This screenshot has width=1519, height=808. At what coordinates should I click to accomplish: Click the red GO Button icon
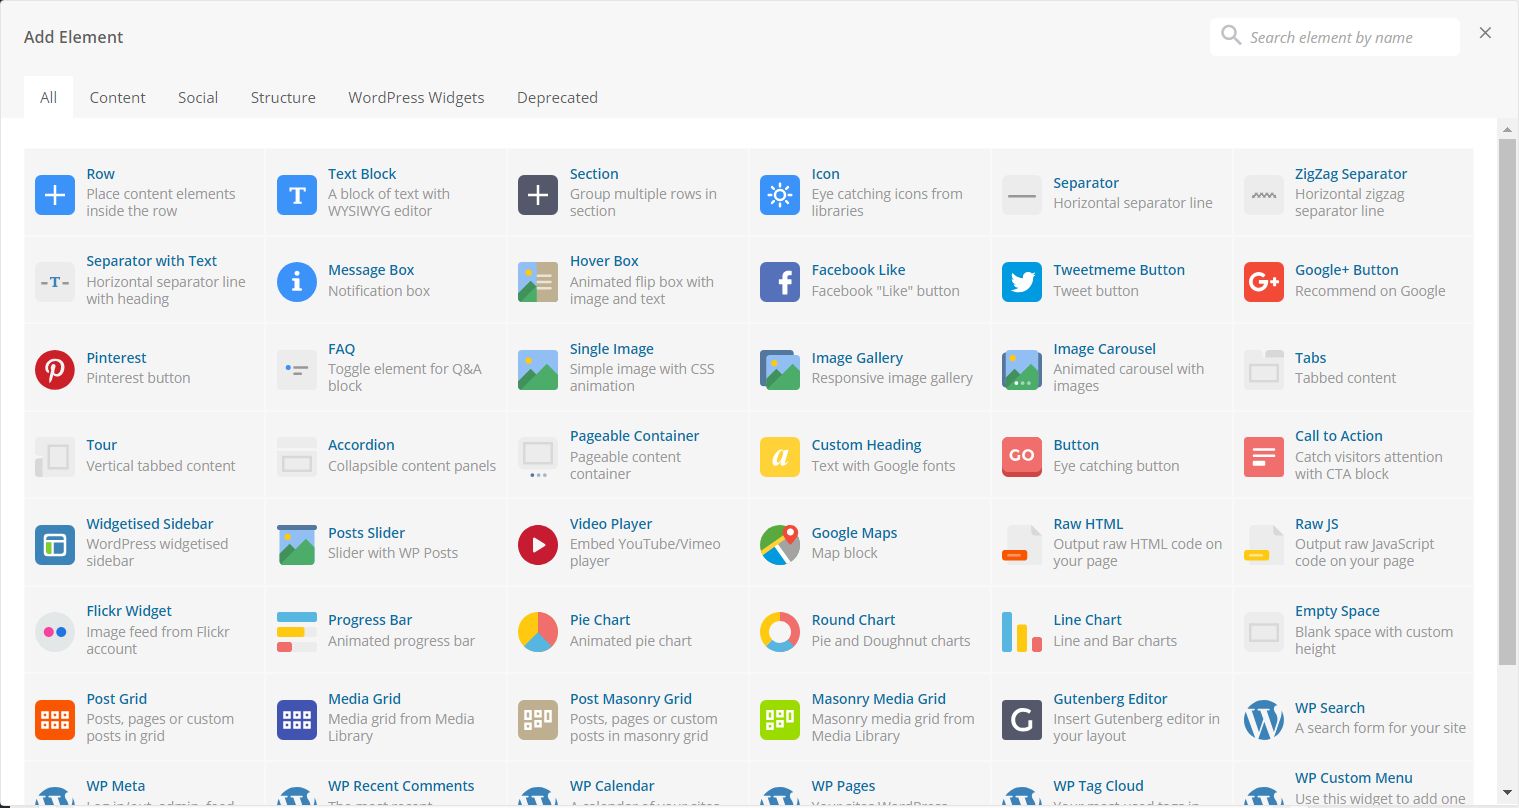(x=1022, y=457)
